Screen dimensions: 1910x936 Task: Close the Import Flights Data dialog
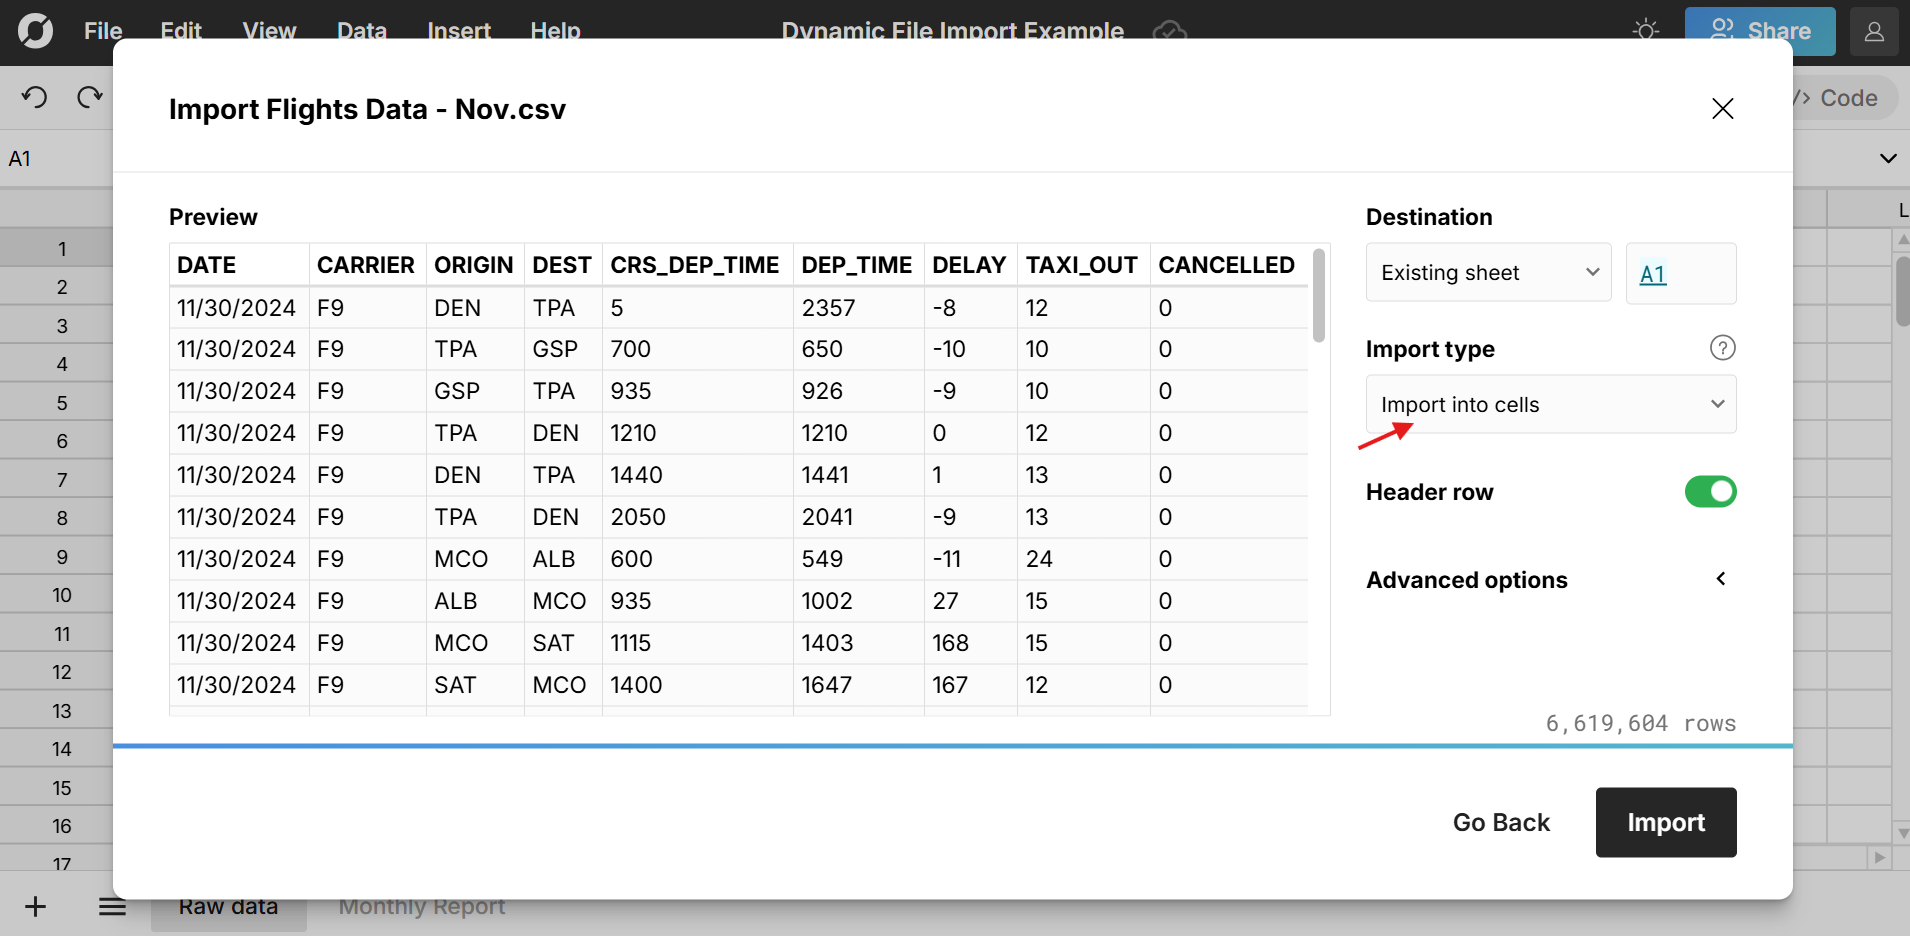(1722, 109)
